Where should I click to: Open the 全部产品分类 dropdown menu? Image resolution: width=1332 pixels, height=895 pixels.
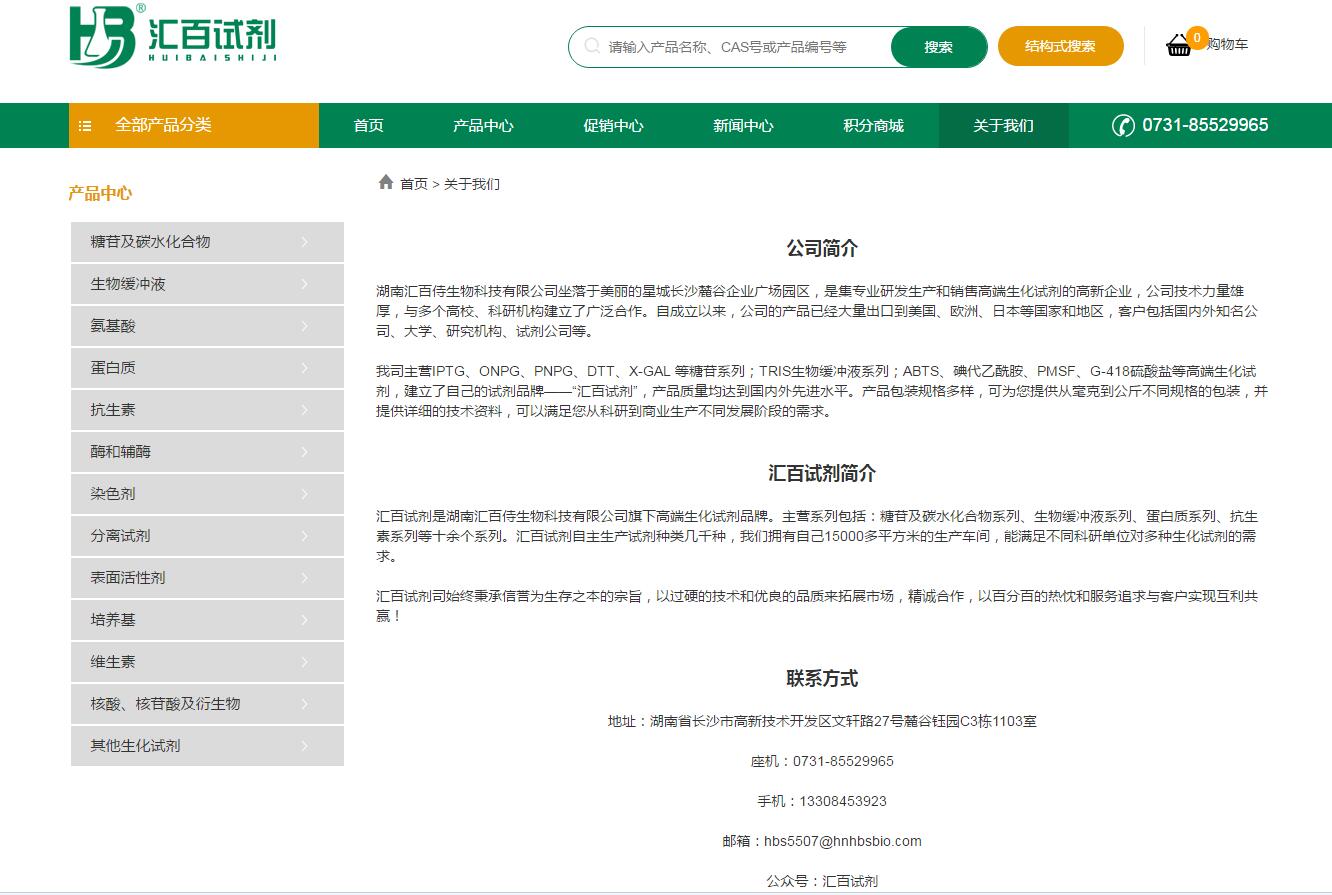pos(163,125)
